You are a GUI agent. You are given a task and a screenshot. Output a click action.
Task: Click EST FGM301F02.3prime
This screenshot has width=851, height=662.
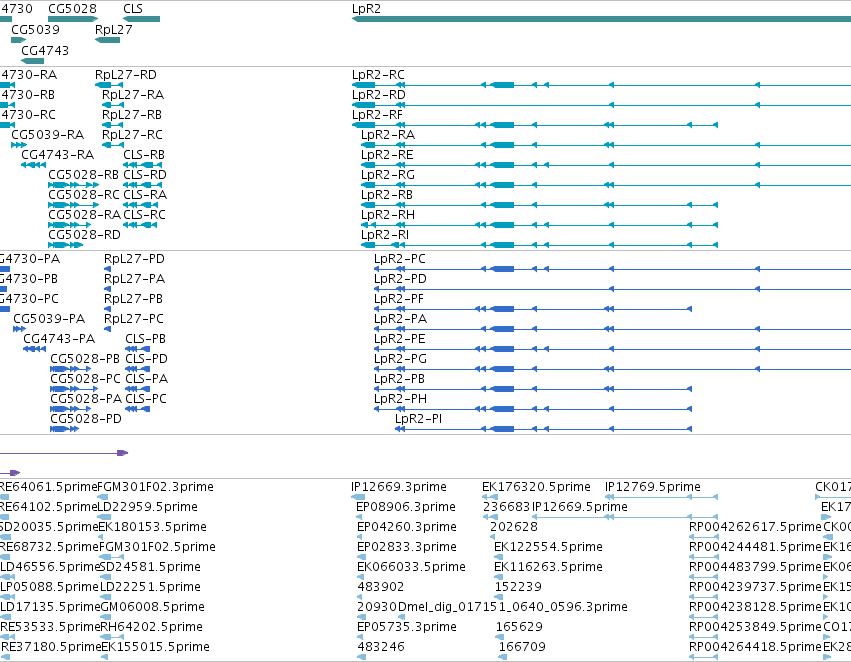155,487
